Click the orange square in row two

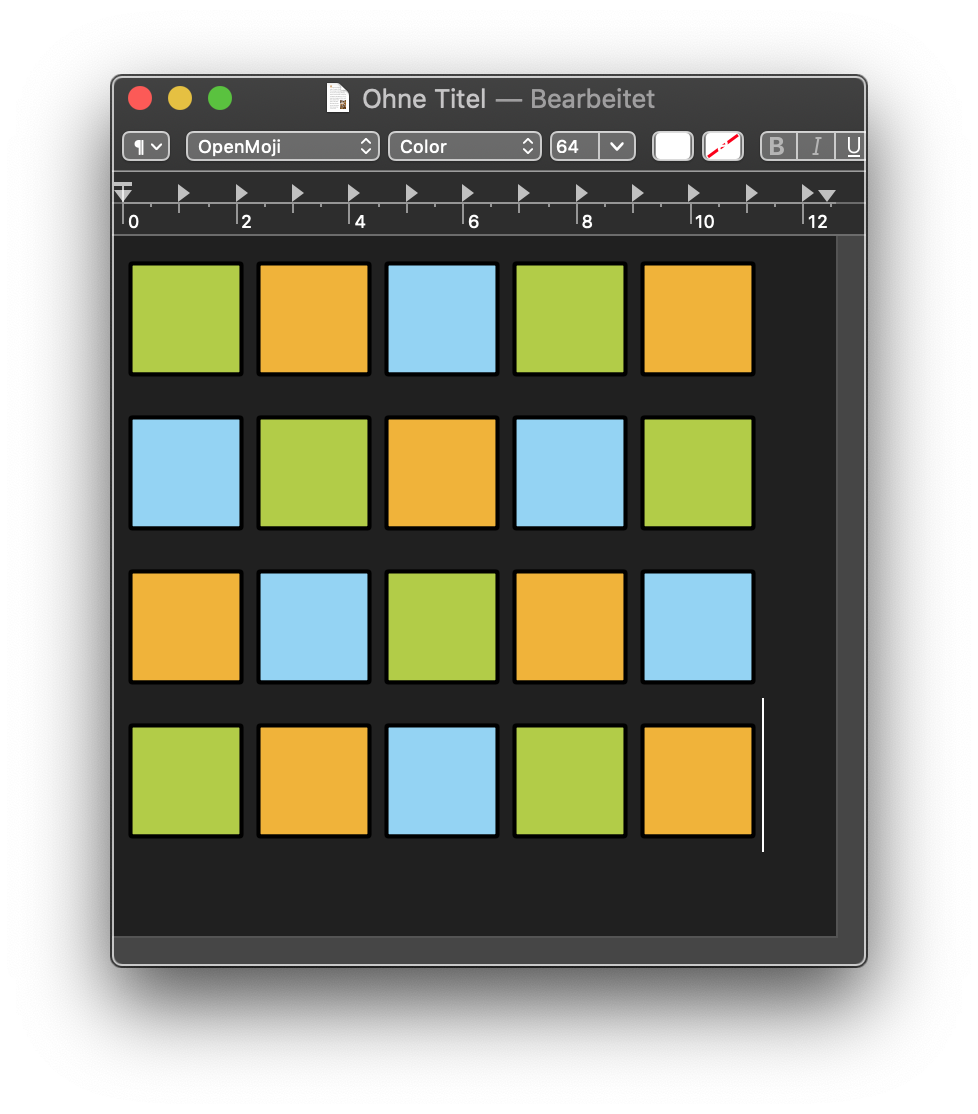click(442, 472)
